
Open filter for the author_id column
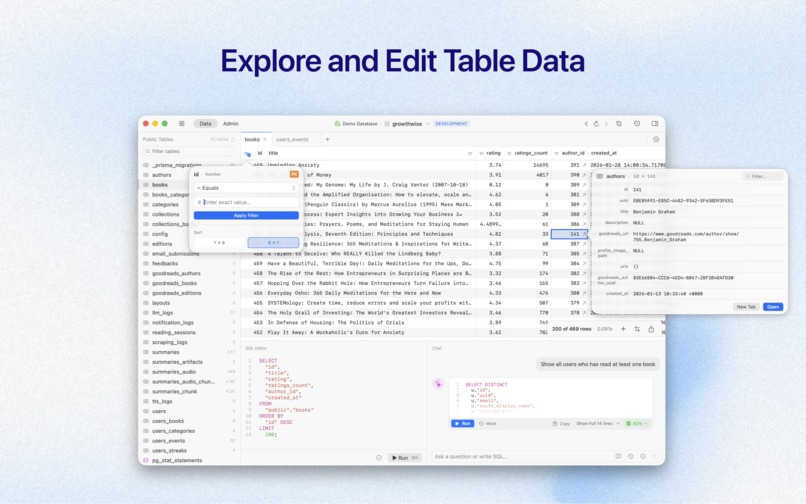click(557, 153)
